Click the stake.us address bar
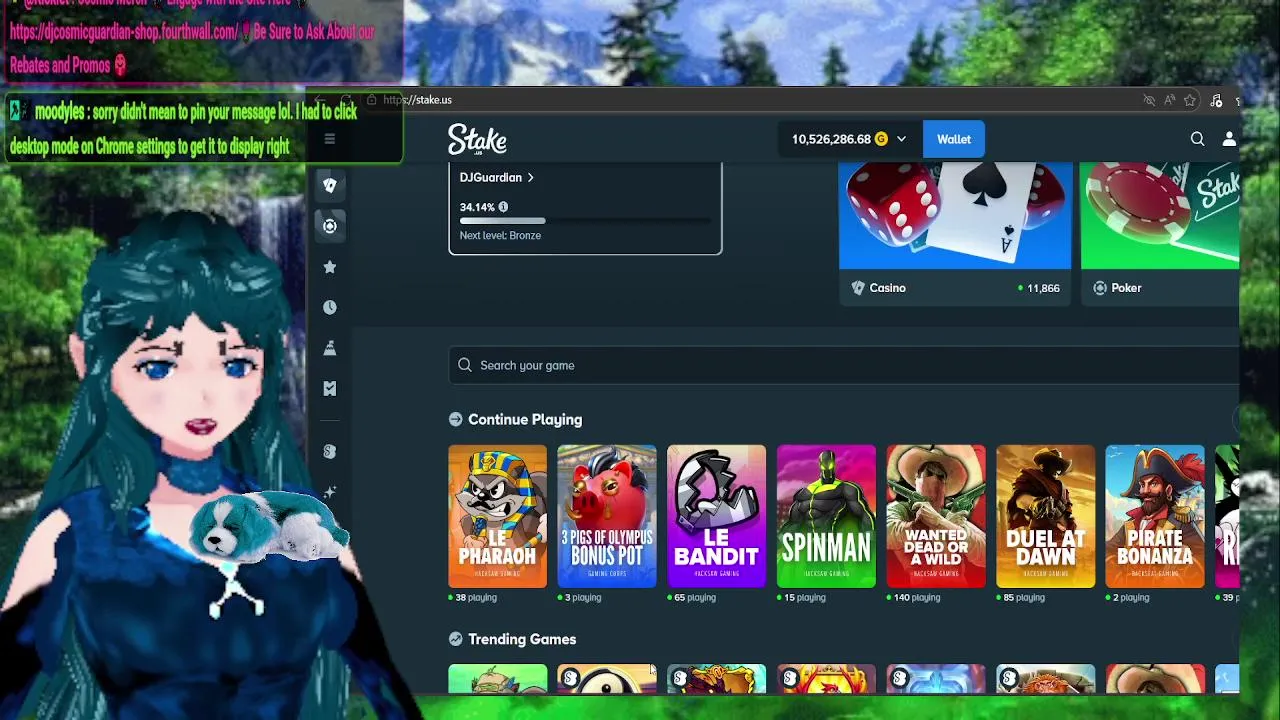The height and width of the screenshot is (720, 1280). point(417,100)
